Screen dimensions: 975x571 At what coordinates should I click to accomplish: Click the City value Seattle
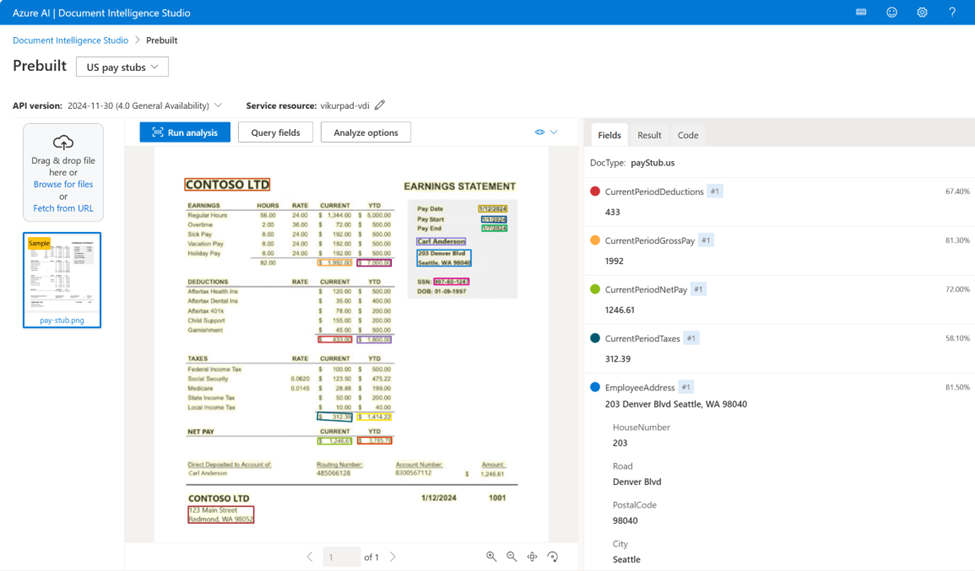[x=626, y=559]
